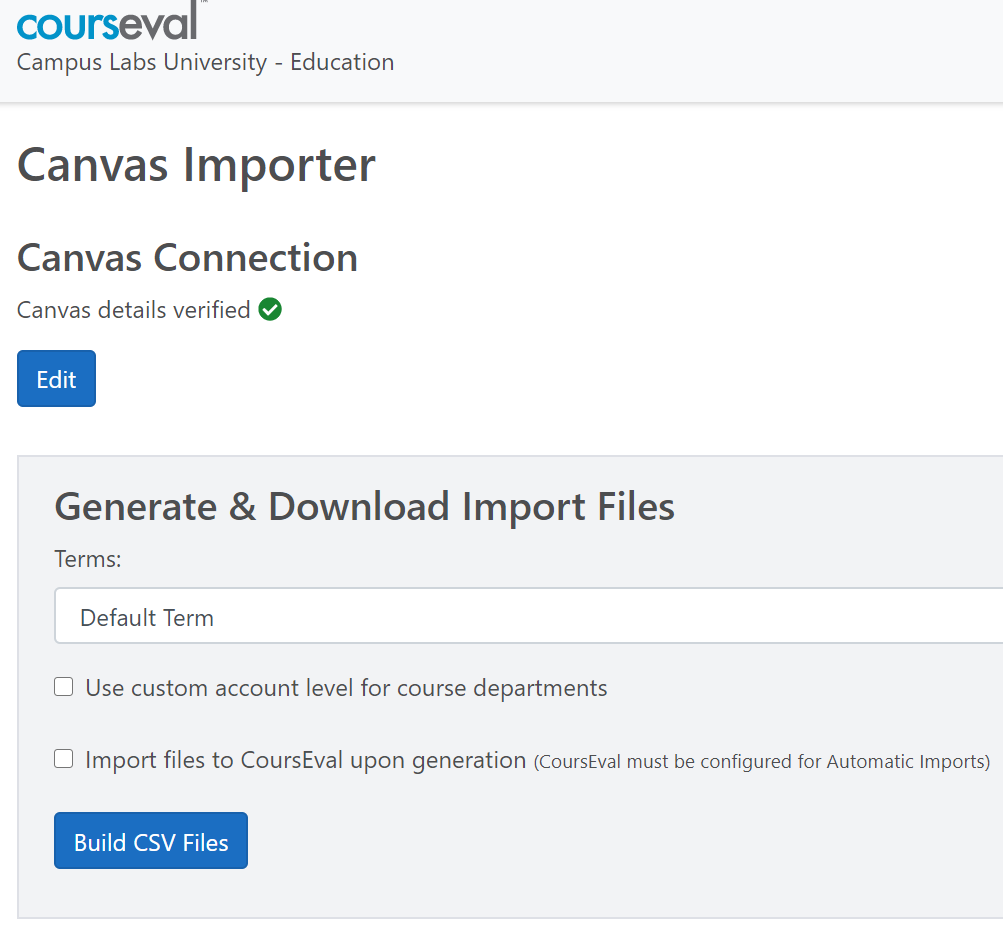Viewport: 1003px width, 935px height.
Task: Click the Terms: label
Action: click(x=88, y=560)
